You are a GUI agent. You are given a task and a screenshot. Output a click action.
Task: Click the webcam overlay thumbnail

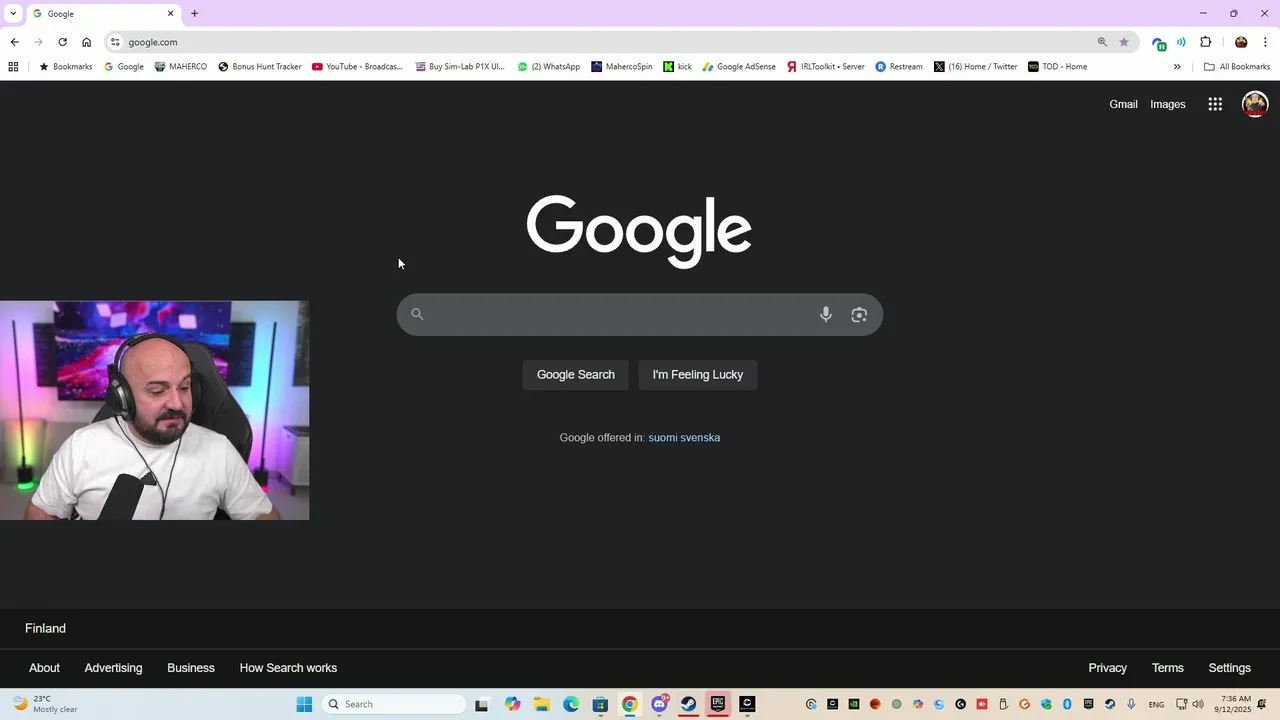(155, 410)
